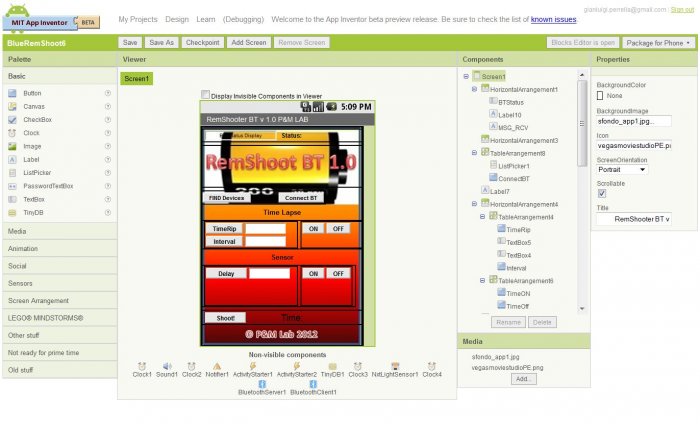Image resolution: width=700 pixels, height=424 pixels.
Task: Select ActivityStarter1 non-visible component
Action: pos(253,370)
